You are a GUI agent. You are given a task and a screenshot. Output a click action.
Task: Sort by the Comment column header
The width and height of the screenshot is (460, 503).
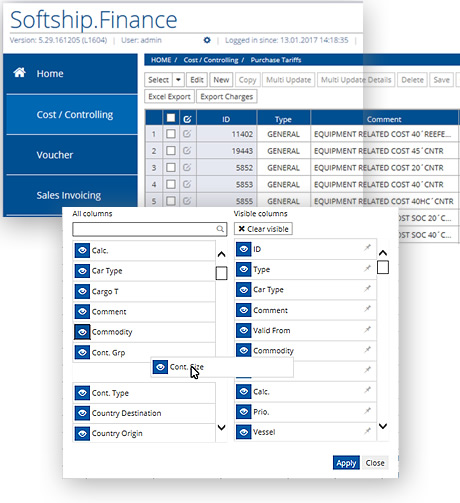tap(384, 119)
